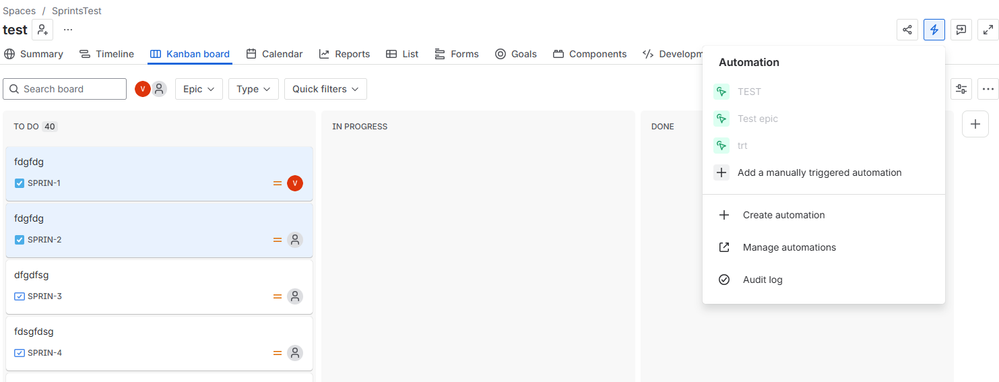Screen dimensions: 999x382
Task: Switch to the Timeline tab
Action: (x=106, y=54)
